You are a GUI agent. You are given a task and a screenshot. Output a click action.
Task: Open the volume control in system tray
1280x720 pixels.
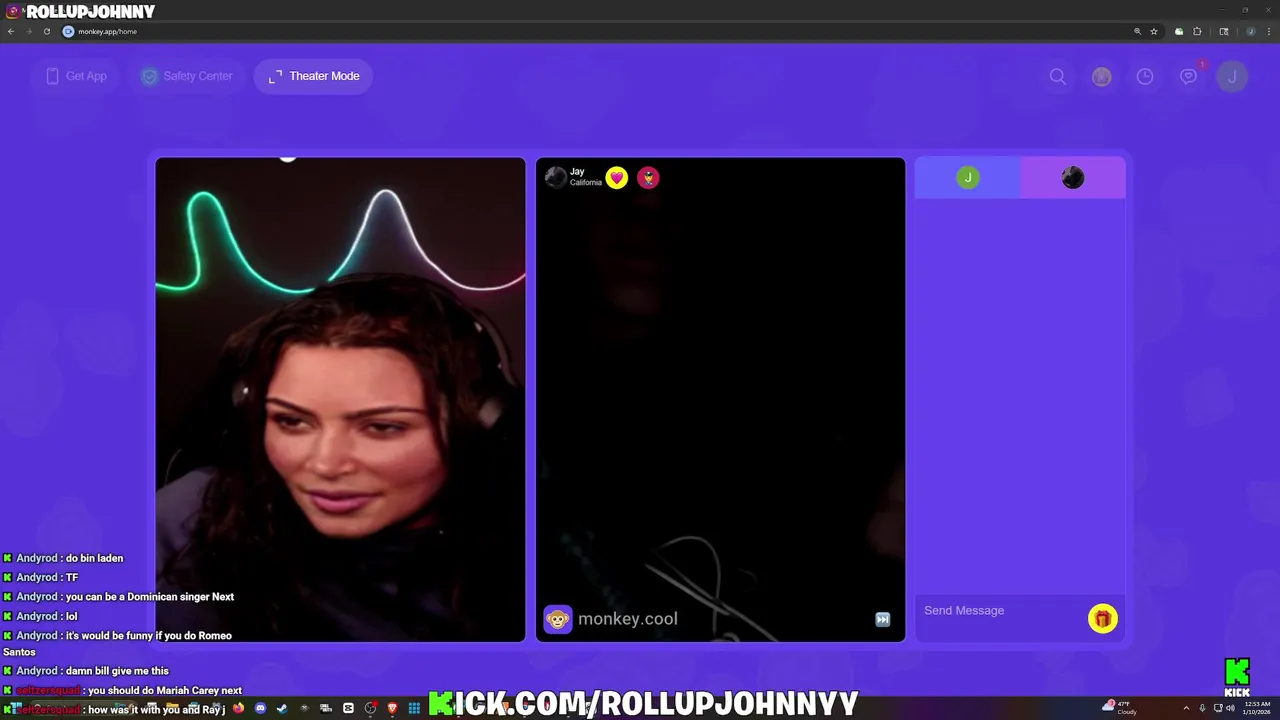[x=1230, y=708]
